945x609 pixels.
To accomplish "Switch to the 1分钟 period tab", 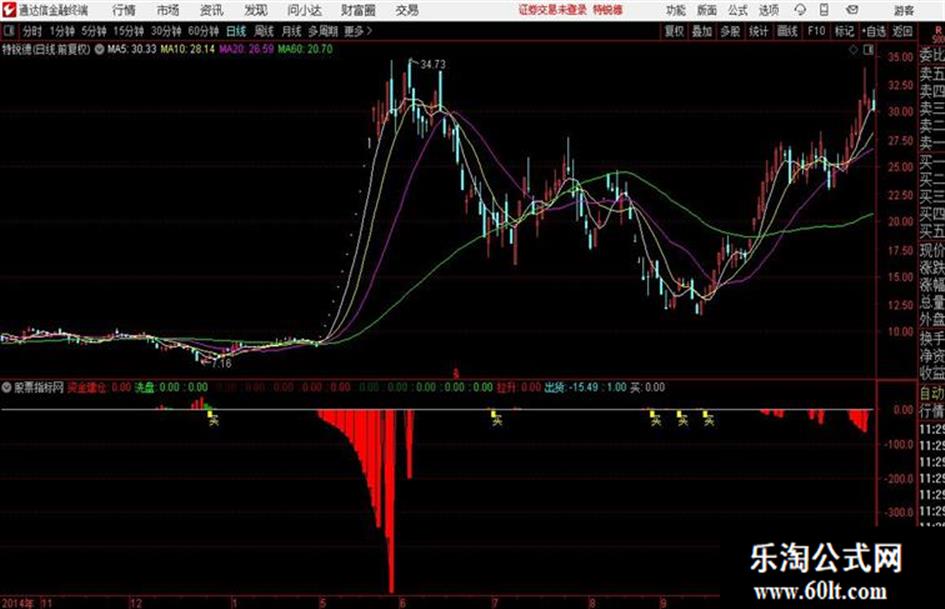I will (61, 31).
